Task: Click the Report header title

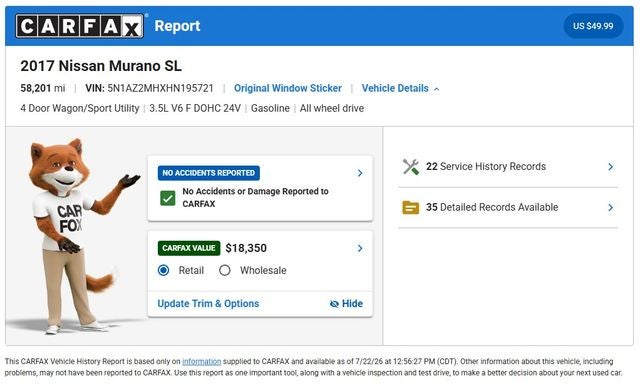Action: click(x=178, y=26)
